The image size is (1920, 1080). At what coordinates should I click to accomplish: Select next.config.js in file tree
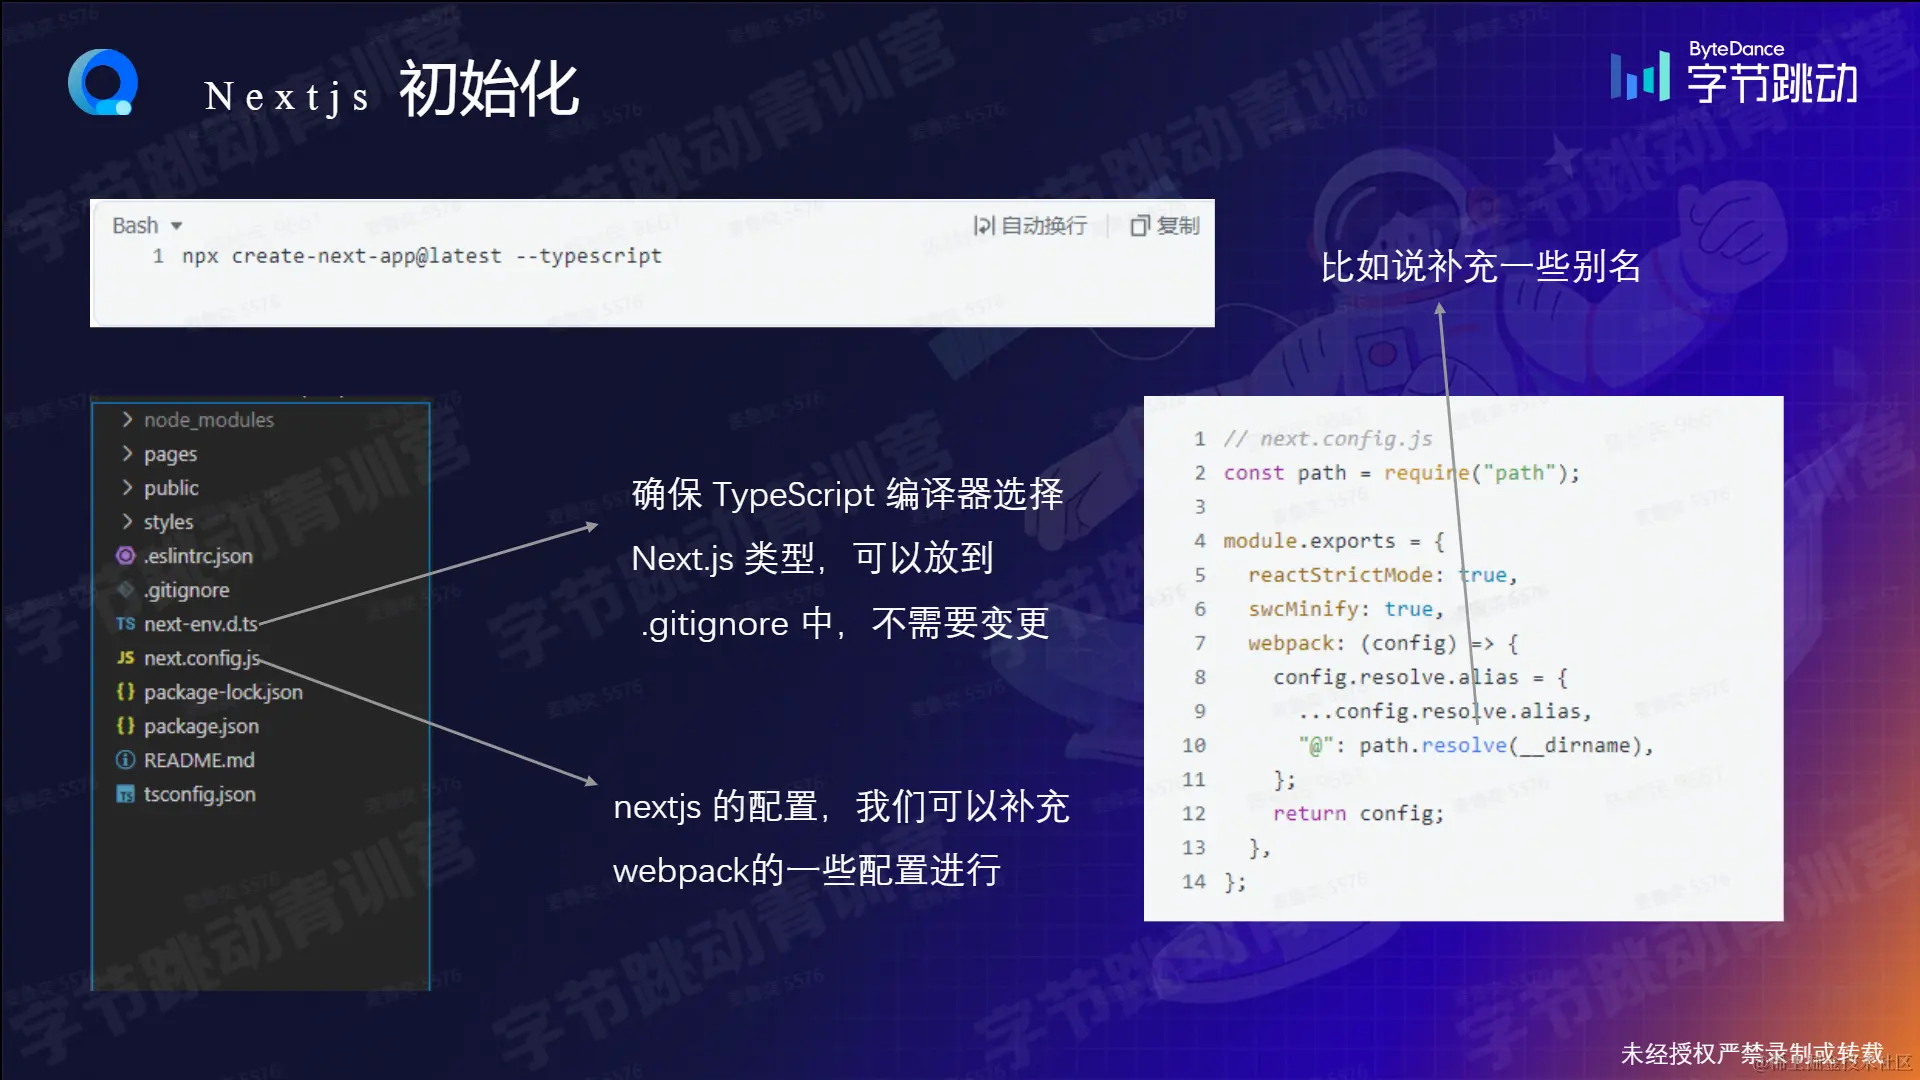click(201, 658)
